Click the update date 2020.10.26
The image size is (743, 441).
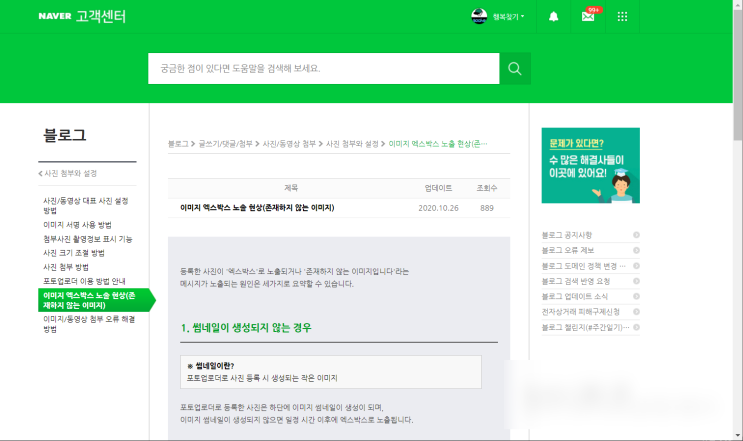438,208
